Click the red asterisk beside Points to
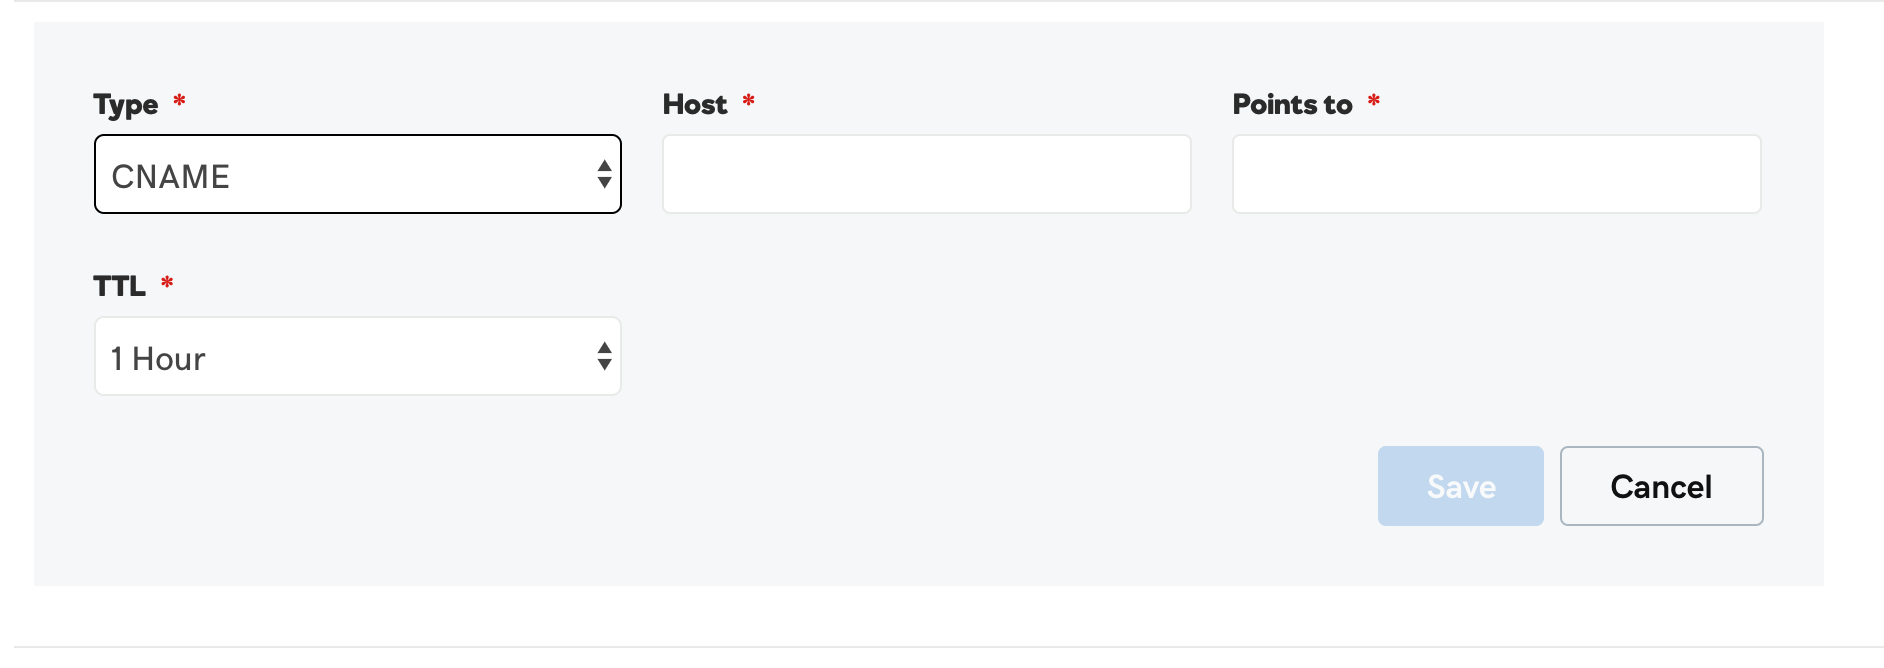This screenshot has width=1884, height=668. click(x=1374, y=100)
